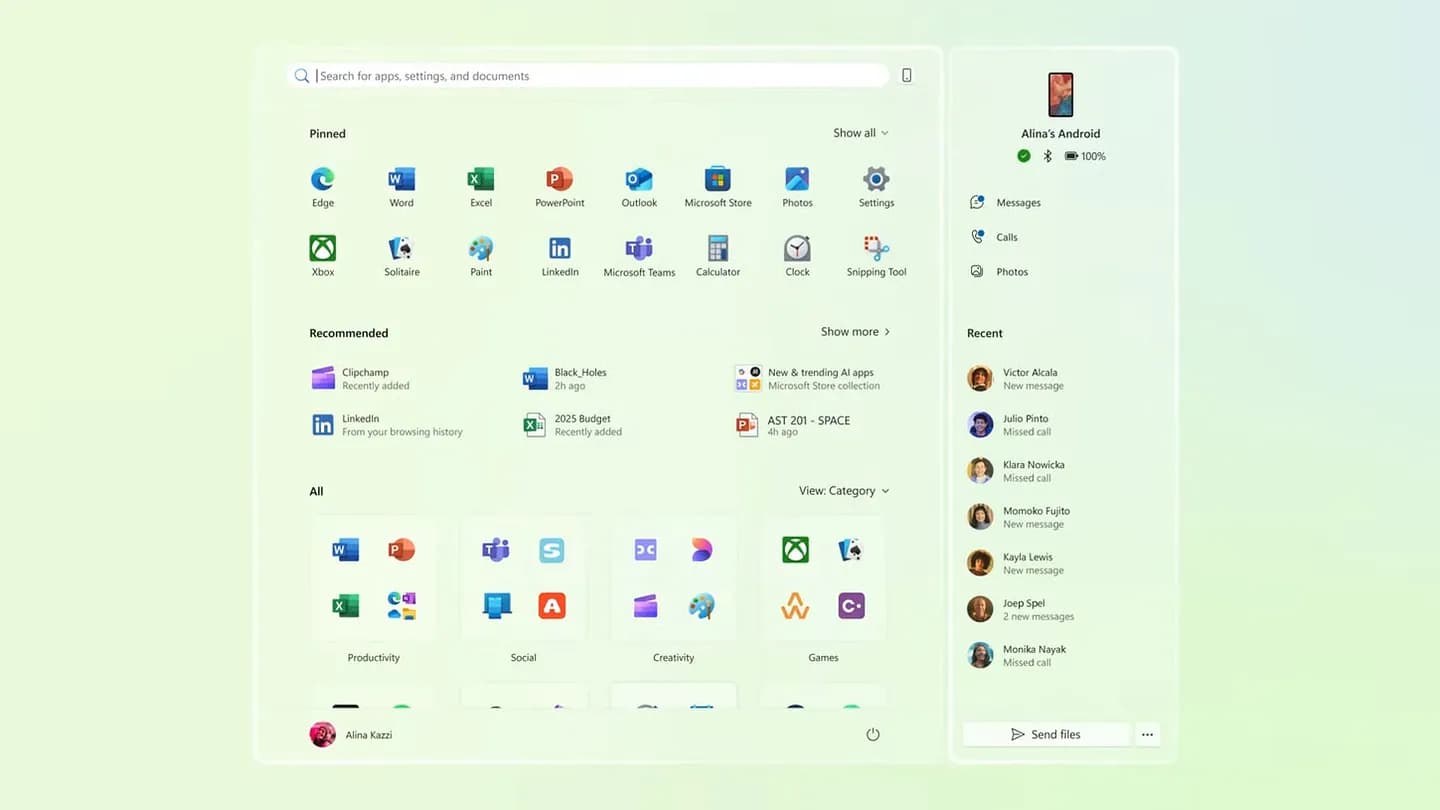The height and width of the screenshot is (810, 1440).
Task: Open Kayla Lewis new message
Action: [x=1015, y=563]
